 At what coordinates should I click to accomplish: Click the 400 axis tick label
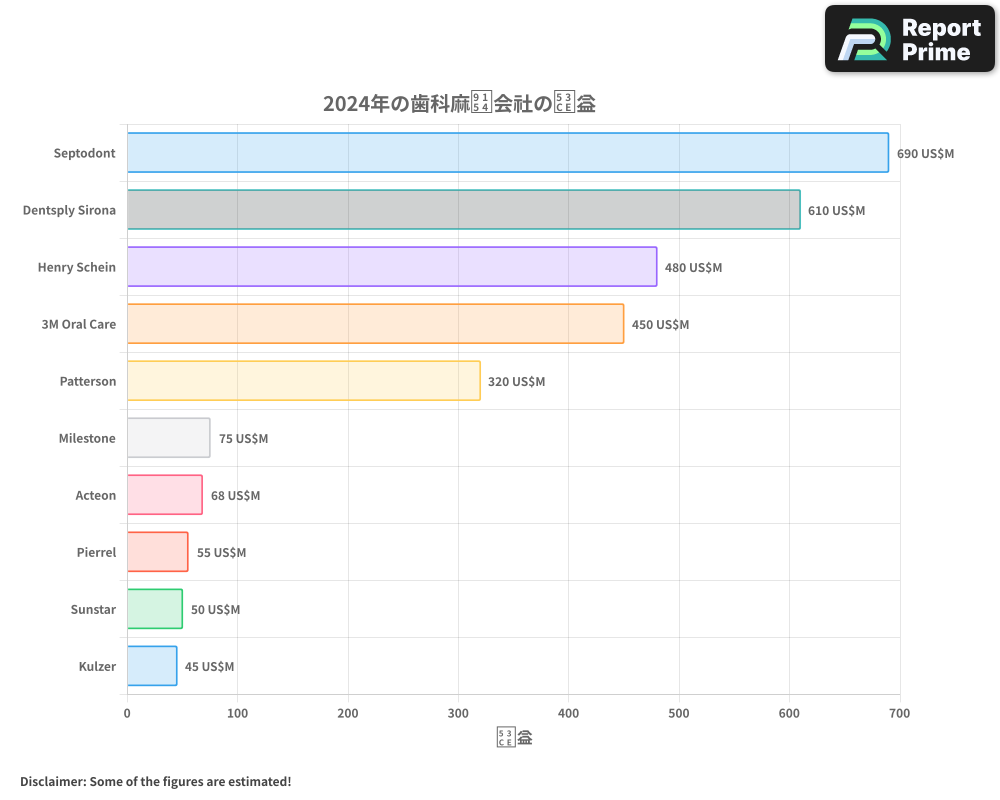[568, 713]
